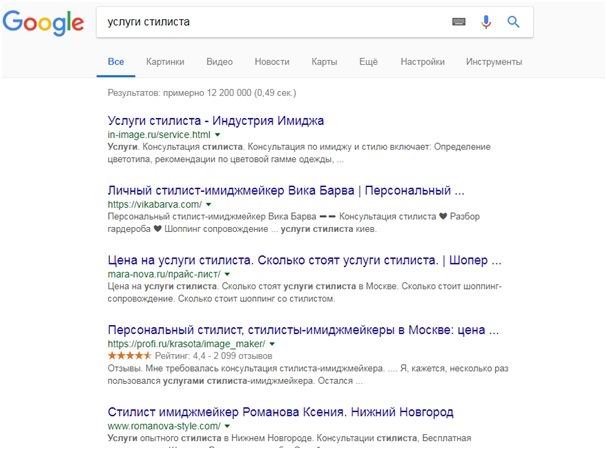Image resolution: width=607 pixels, height=450 pixels.
Task: Switch to the Картинки tab
Action: tap(165, 62)
